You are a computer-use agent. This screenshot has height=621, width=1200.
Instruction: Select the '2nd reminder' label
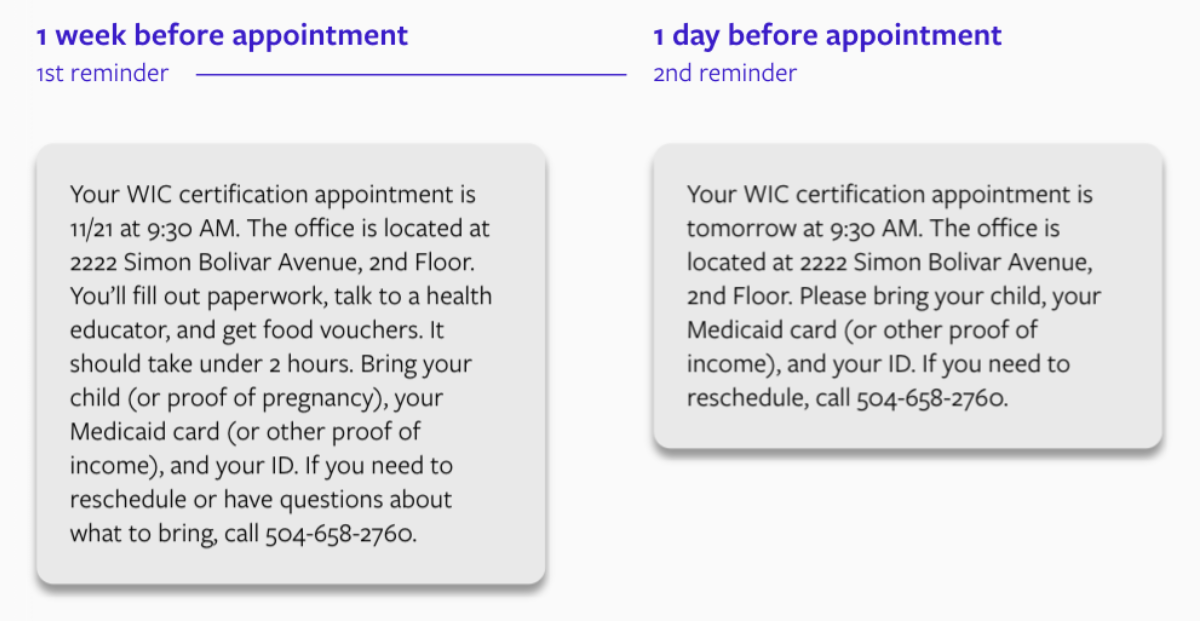point(725,73)
